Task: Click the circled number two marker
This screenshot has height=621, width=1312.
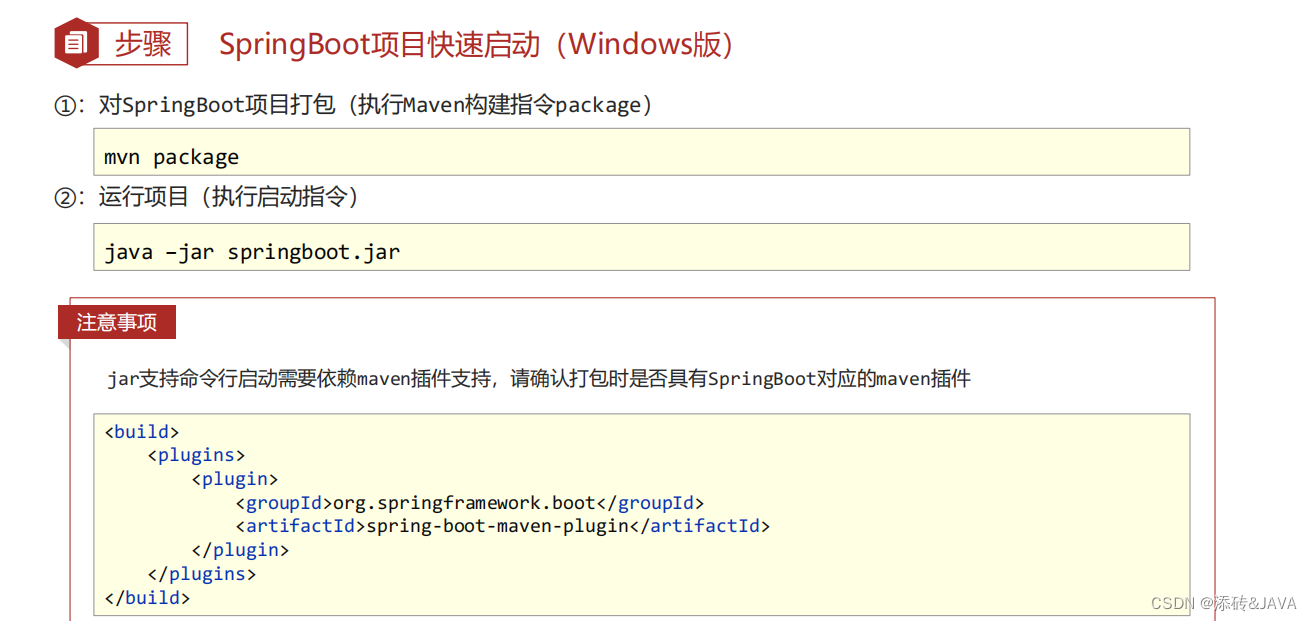Action: tap(64, 198)
